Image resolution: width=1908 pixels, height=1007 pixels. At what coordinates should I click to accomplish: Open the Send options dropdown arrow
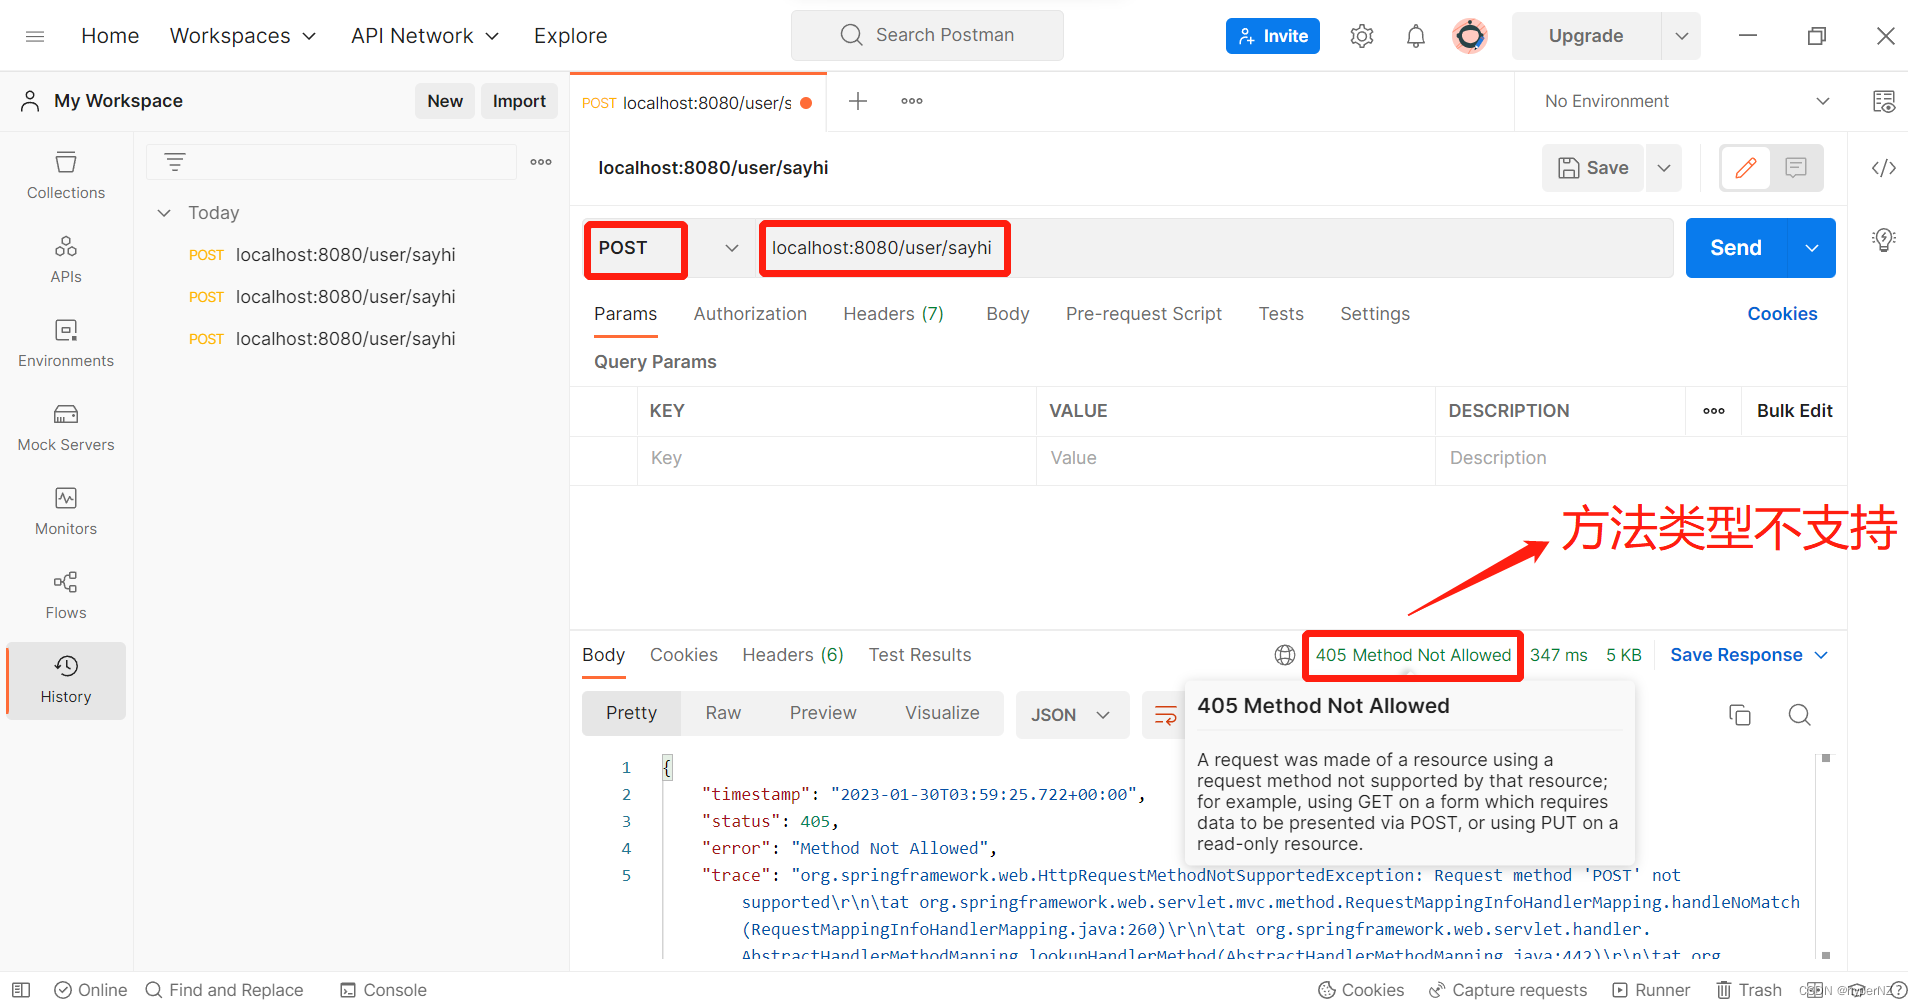(1812, 248)
